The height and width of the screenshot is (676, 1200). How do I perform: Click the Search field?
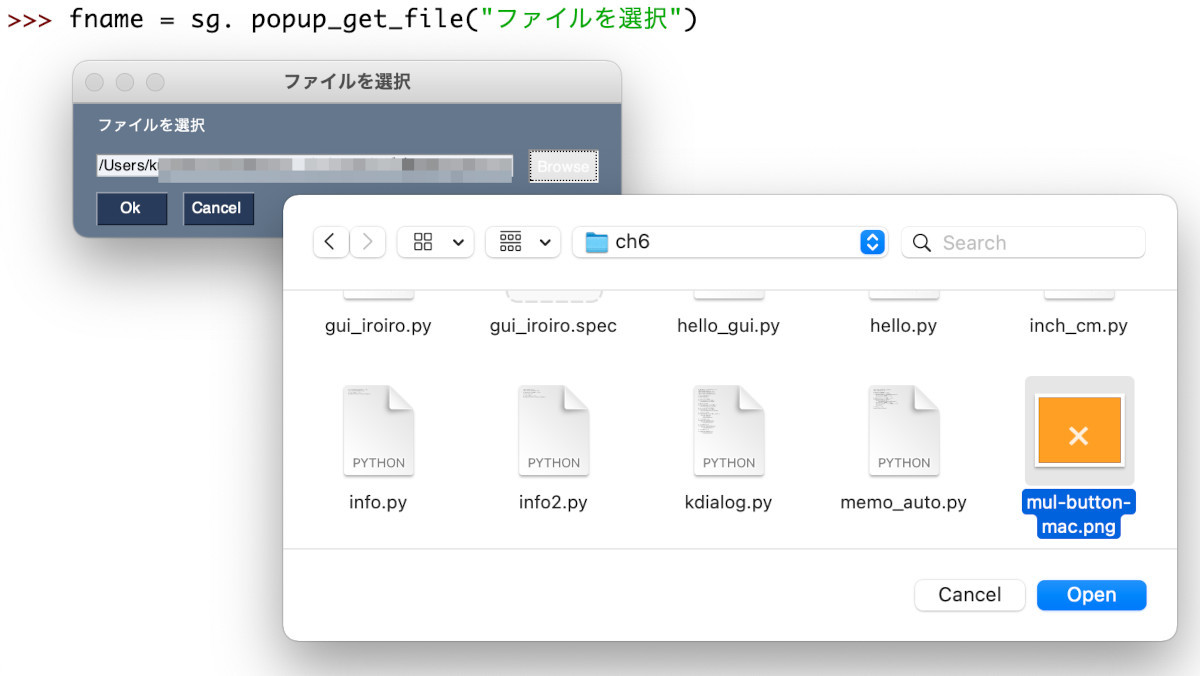[1030, 242]
